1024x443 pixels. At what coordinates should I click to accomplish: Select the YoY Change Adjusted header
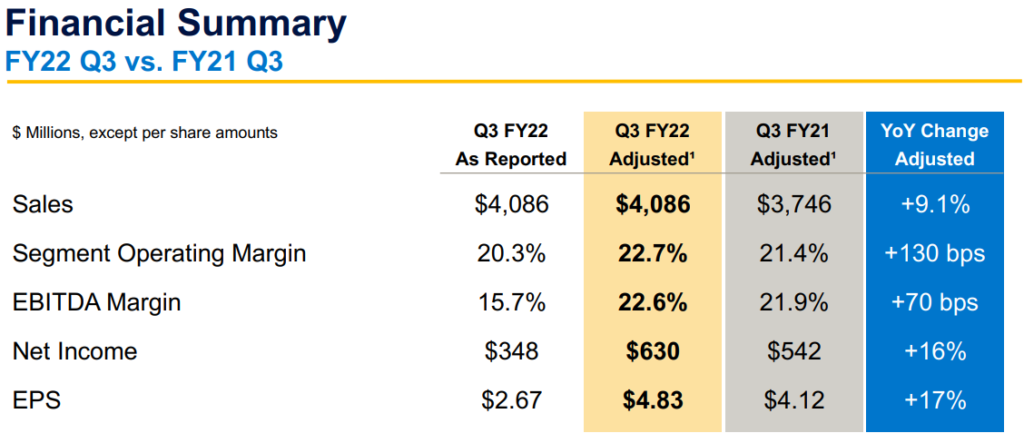934,145
